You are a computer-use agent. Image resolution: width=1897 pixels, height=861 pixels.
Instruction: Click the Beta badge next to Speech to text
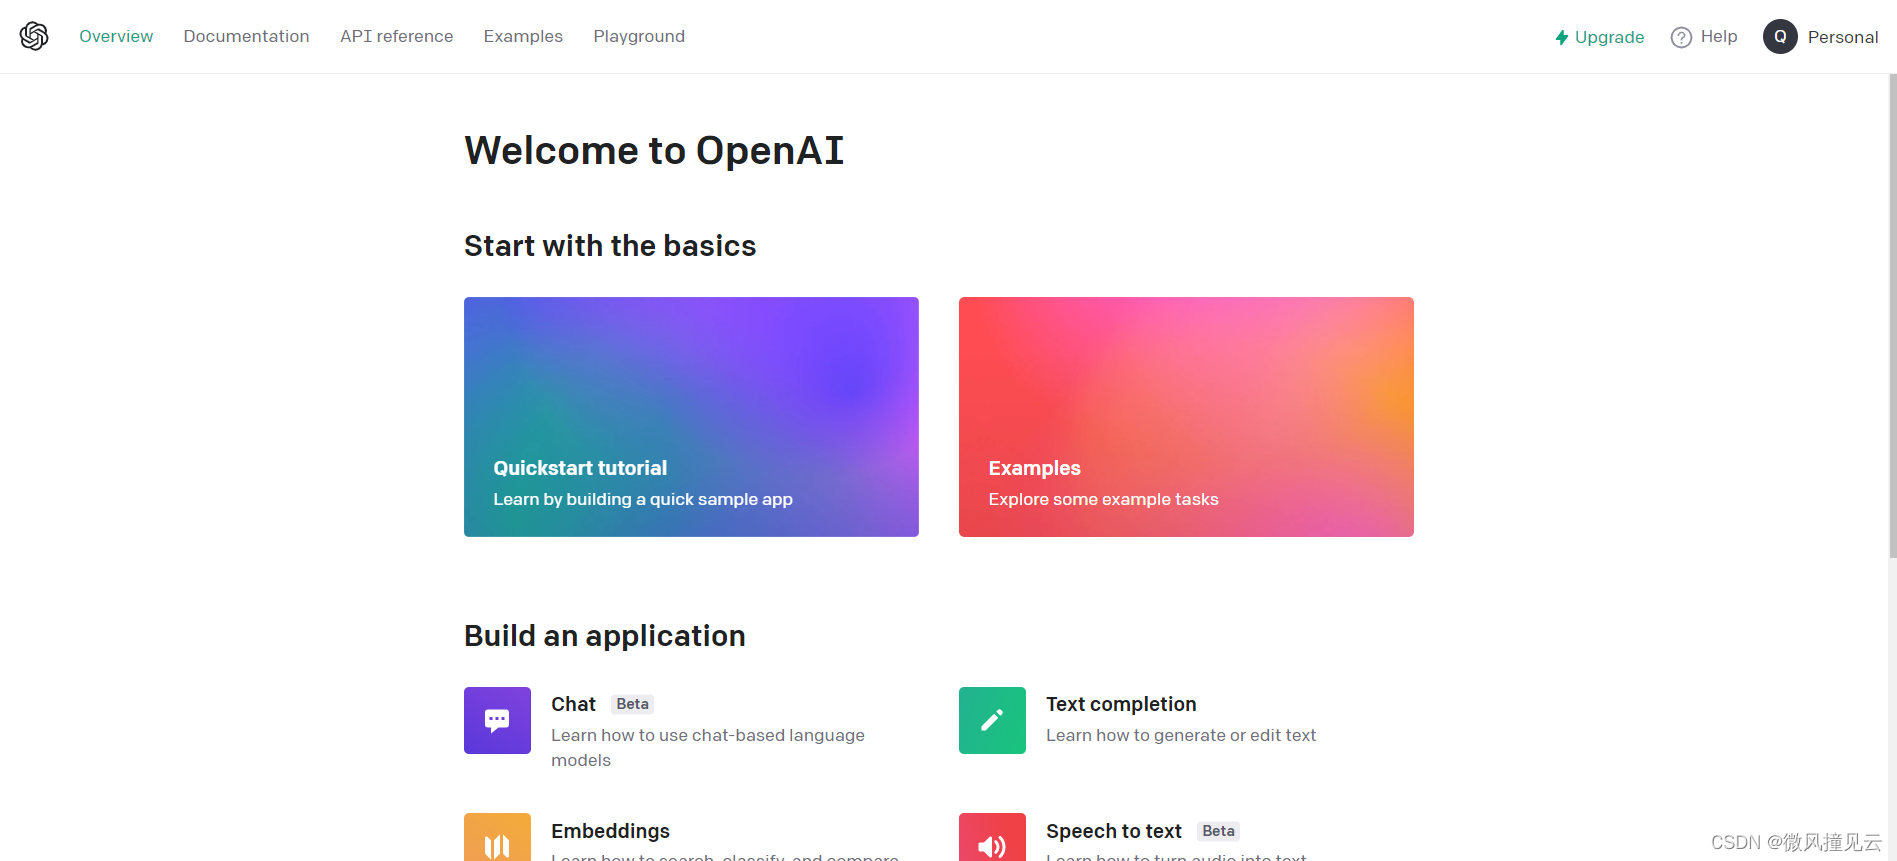pos(1218,831)
